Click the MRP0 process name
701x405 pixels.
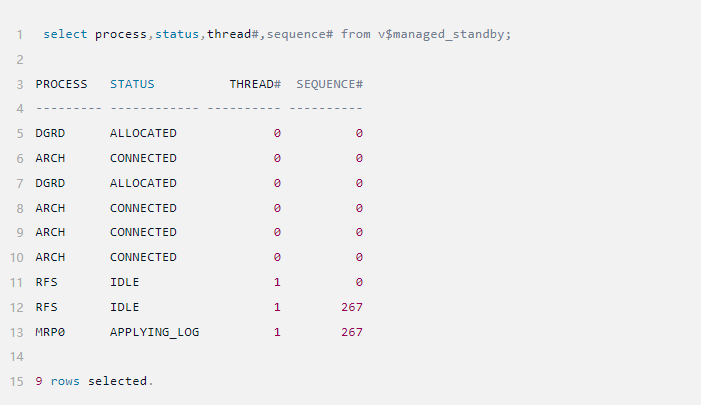click(50, 332)
